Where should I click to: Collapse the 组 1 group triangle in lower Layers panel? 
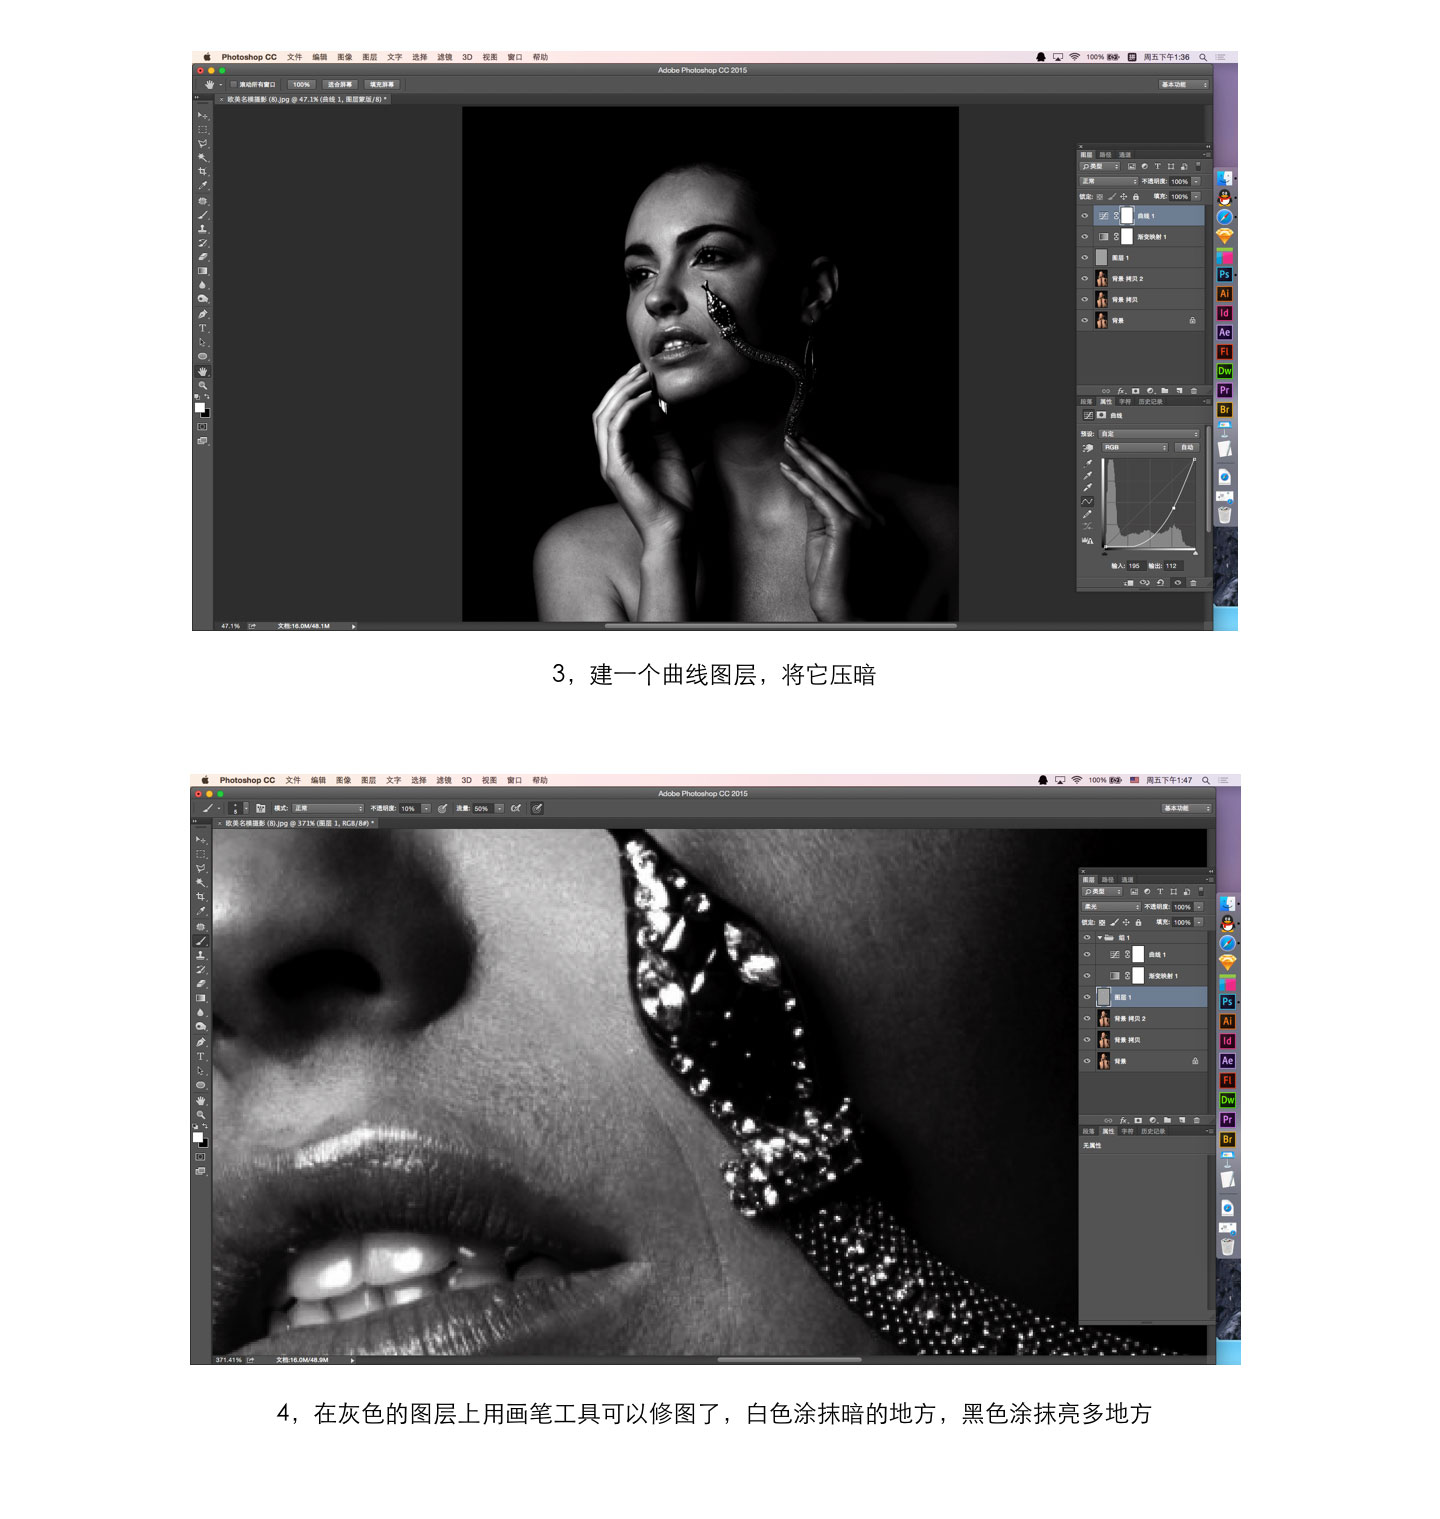1100,937
